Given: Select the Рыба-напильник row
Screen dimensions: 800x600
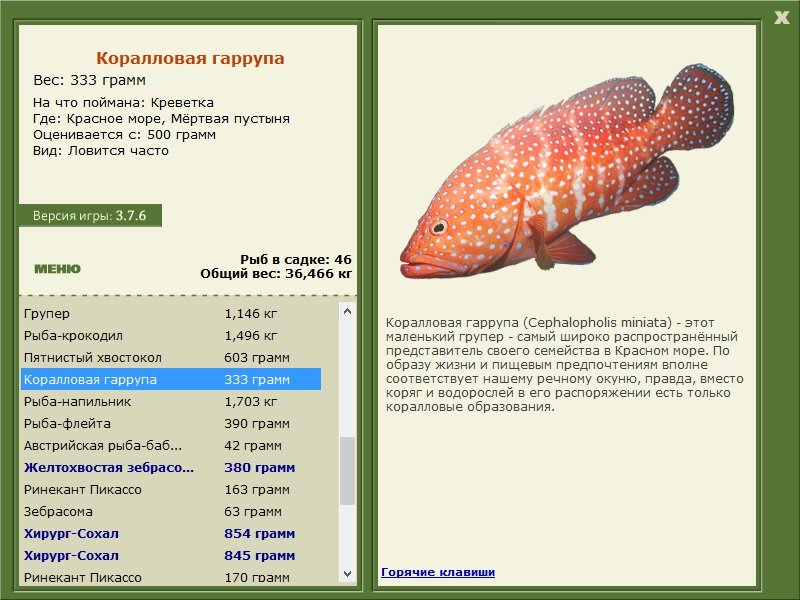Looking at the screenshot, I should tap(171, 401).
